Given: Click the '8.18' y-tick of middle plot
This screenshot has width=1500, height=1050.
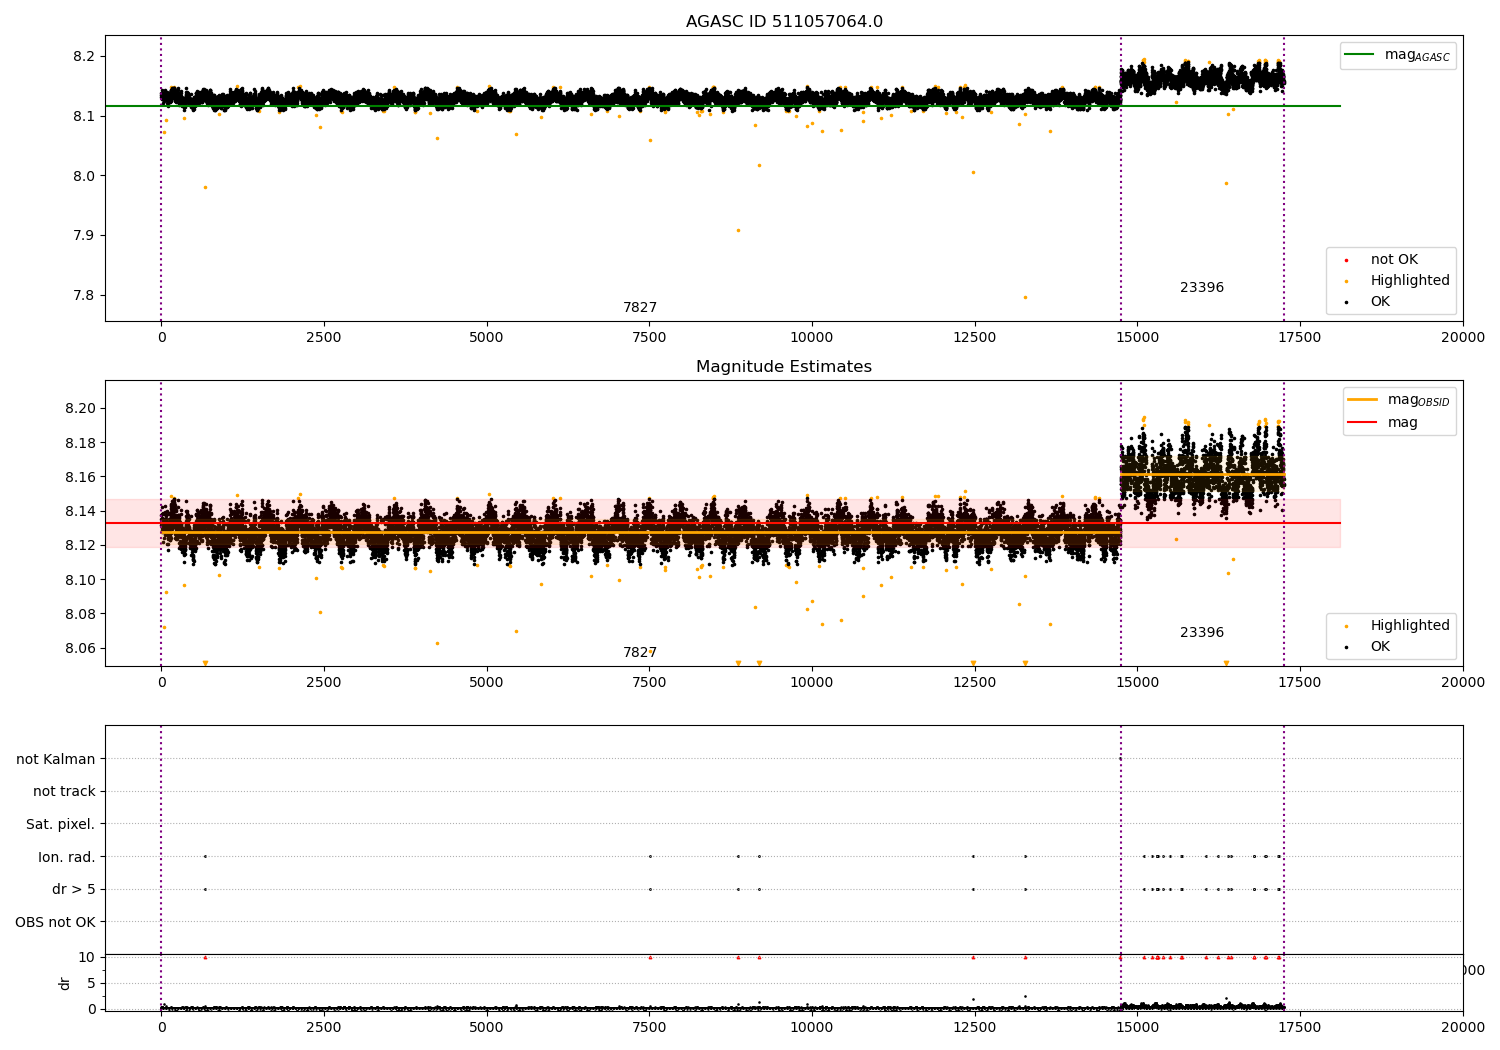Looking at the screenshot, I should coord(80,443).
